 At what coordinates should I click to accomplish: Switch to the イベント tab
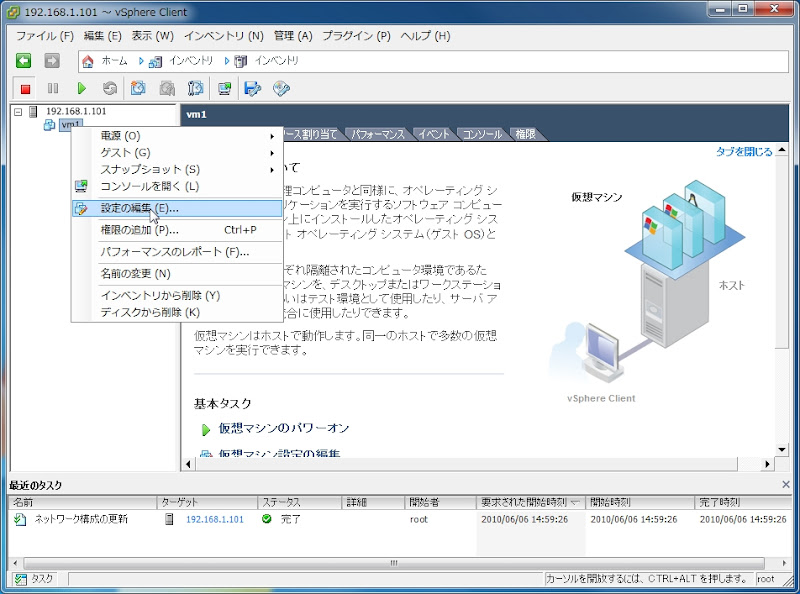pyautogui.click(x=434, y=134)
